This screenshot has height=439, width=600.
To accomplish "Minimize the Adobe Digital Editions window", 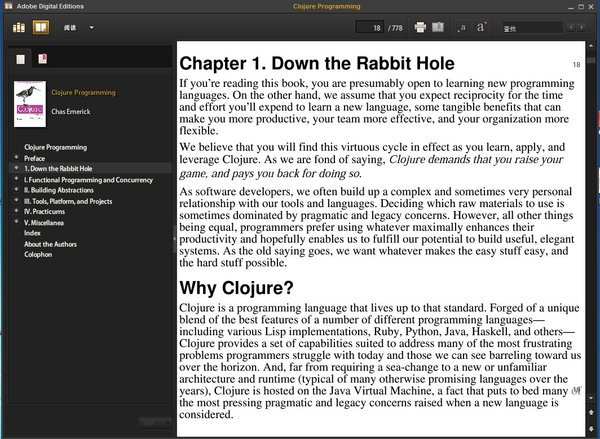I will [x=571, y=7].
